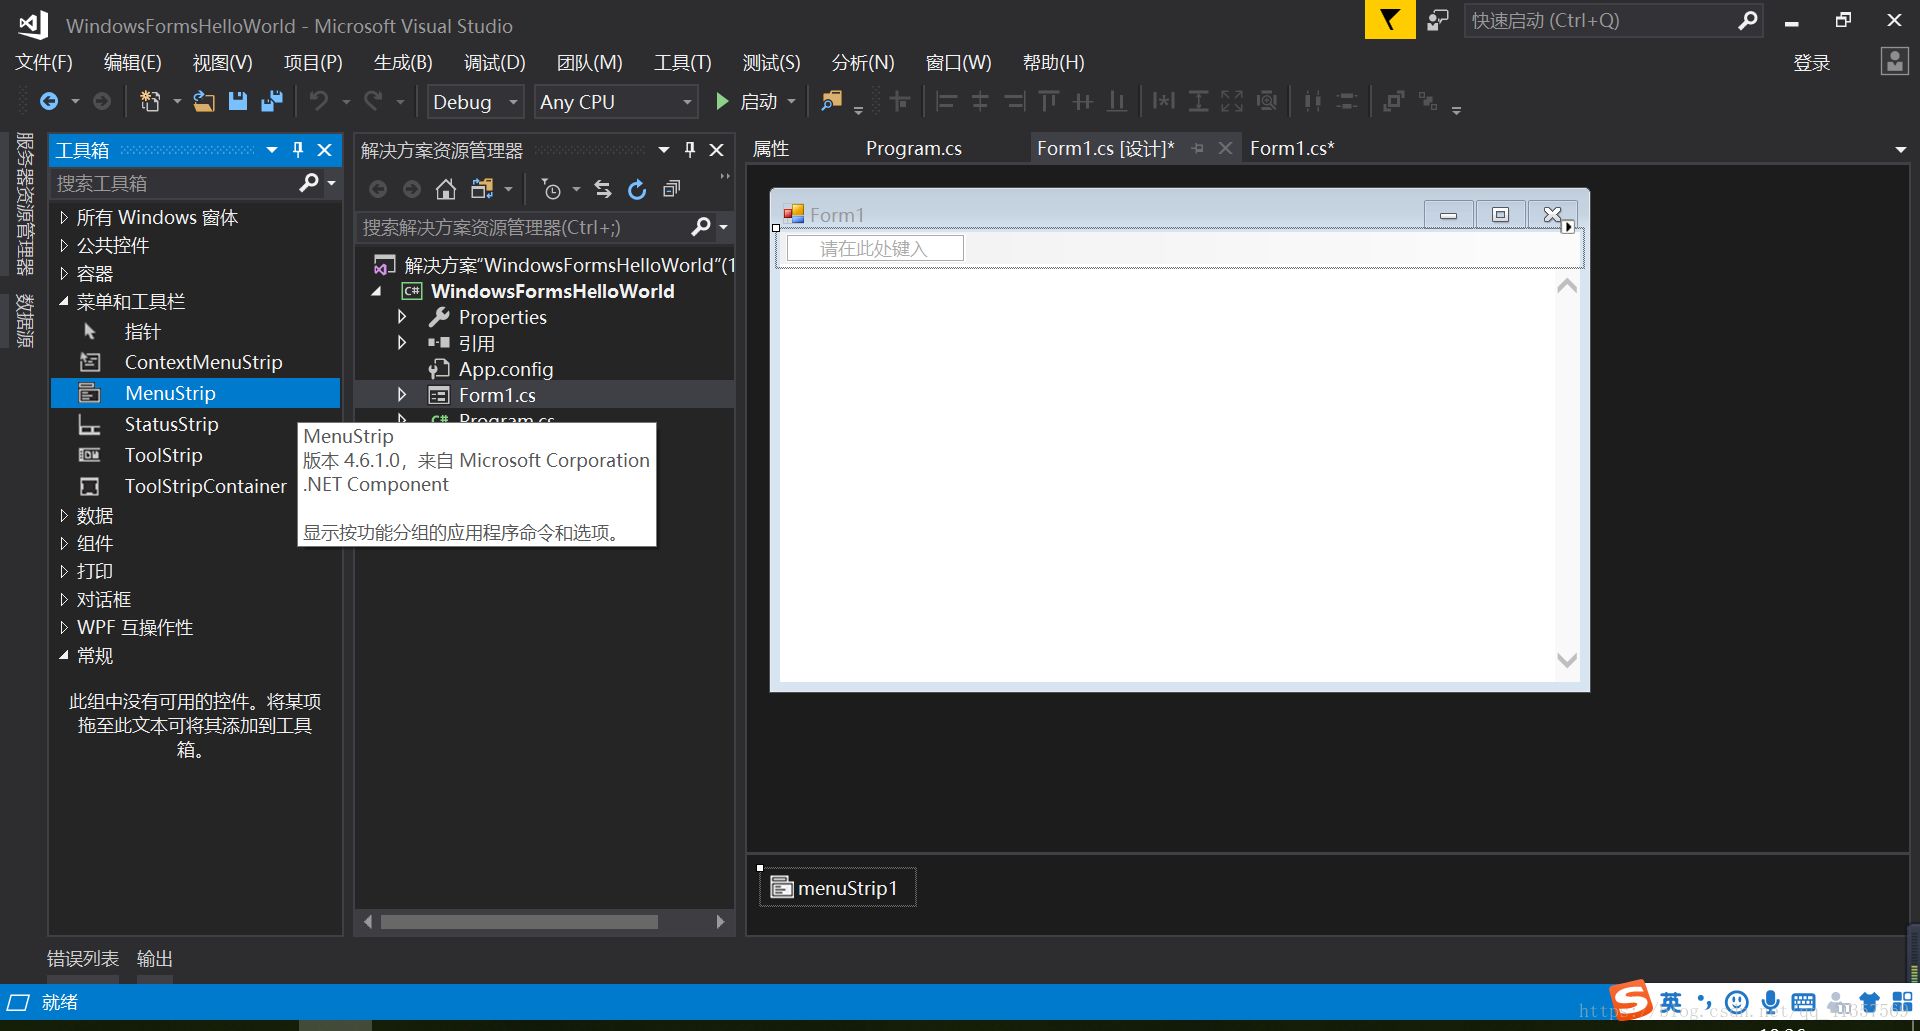
Task: Open the Any CPU platform dropdown
Action: 616,102
